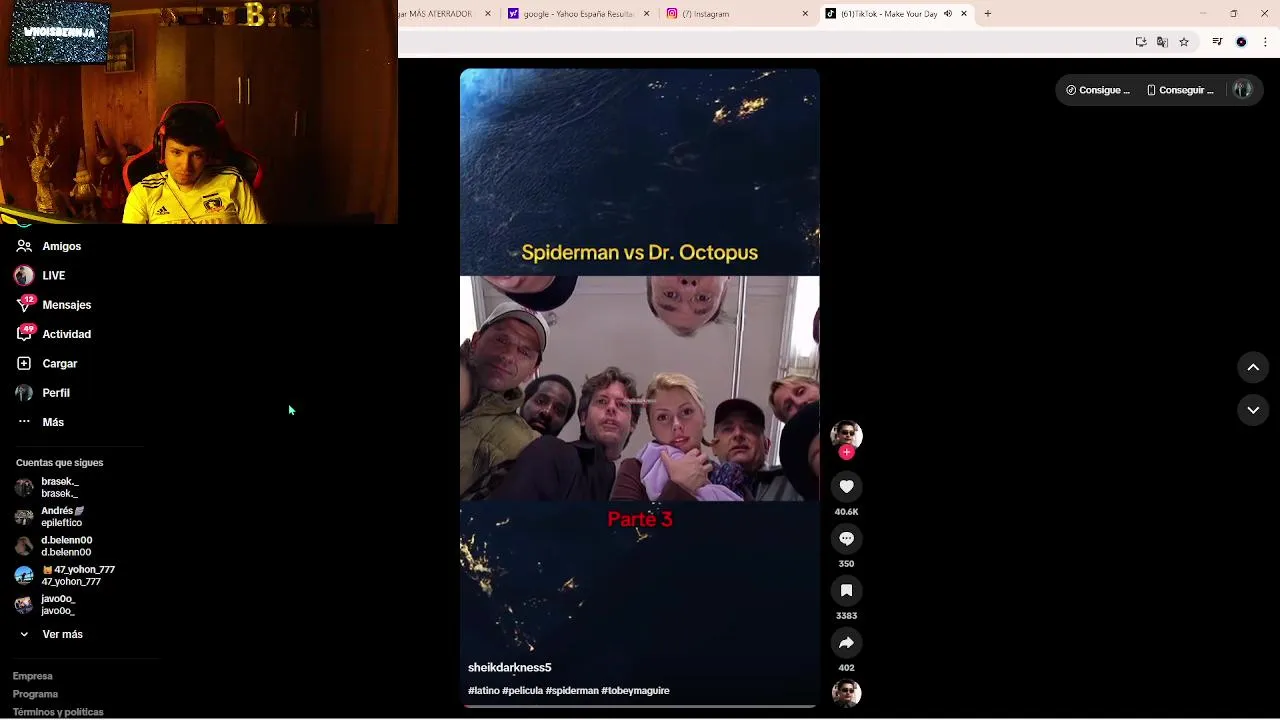This screenshot has width=1280, height=720.
Task: Click the #latino hashtag
Action: pos(484,690)
